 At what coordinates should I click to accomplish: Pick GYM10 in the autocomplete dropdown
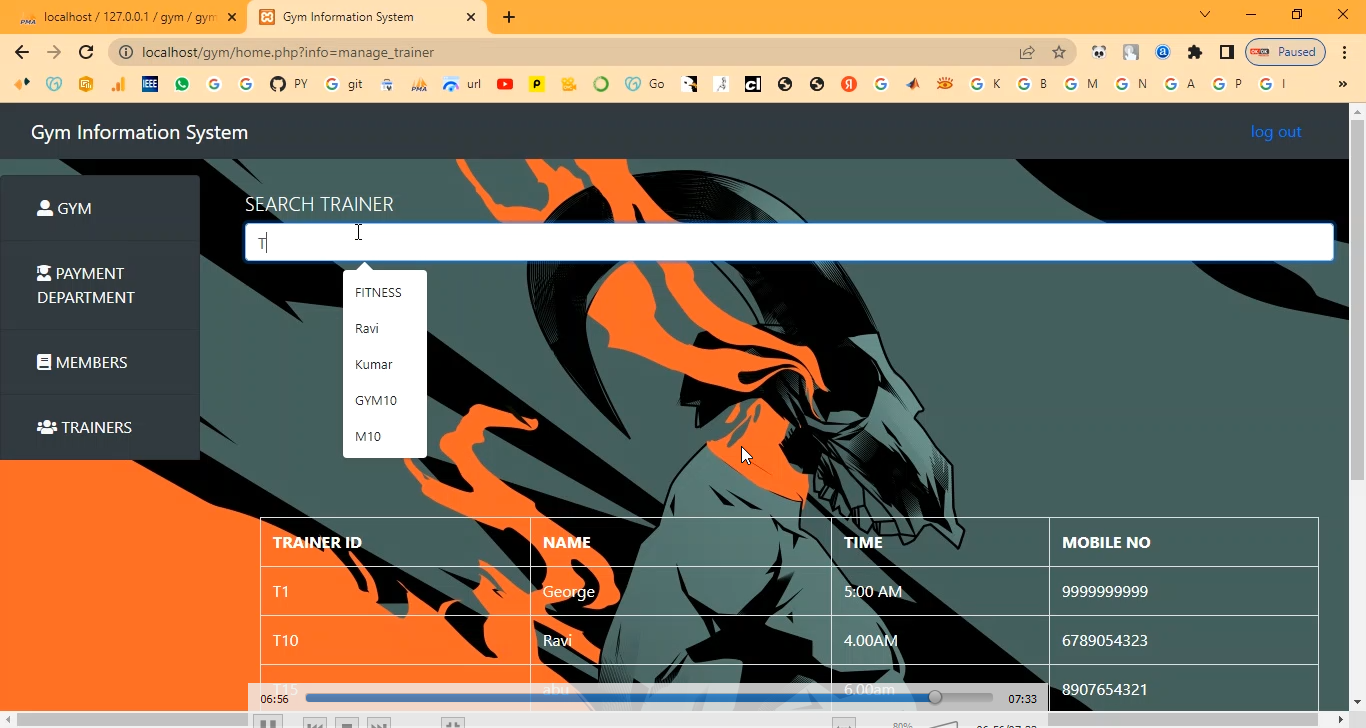376,401
